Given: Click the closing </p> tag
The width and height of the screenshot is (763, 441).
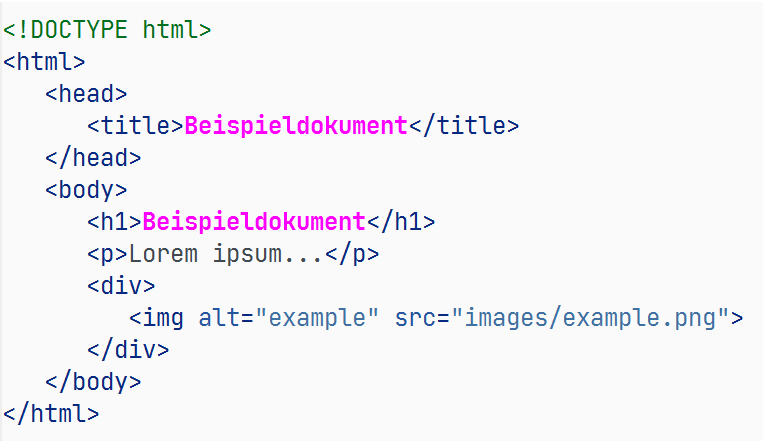Looking at the screenshot, I should click(x=352, y=254).
